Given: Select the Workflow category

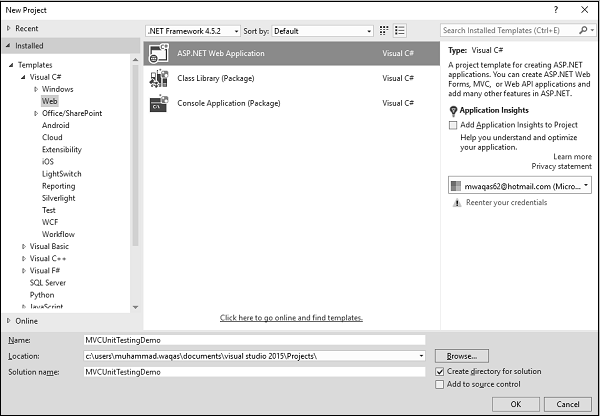Looking at the screenshot, I should point(58,234).
